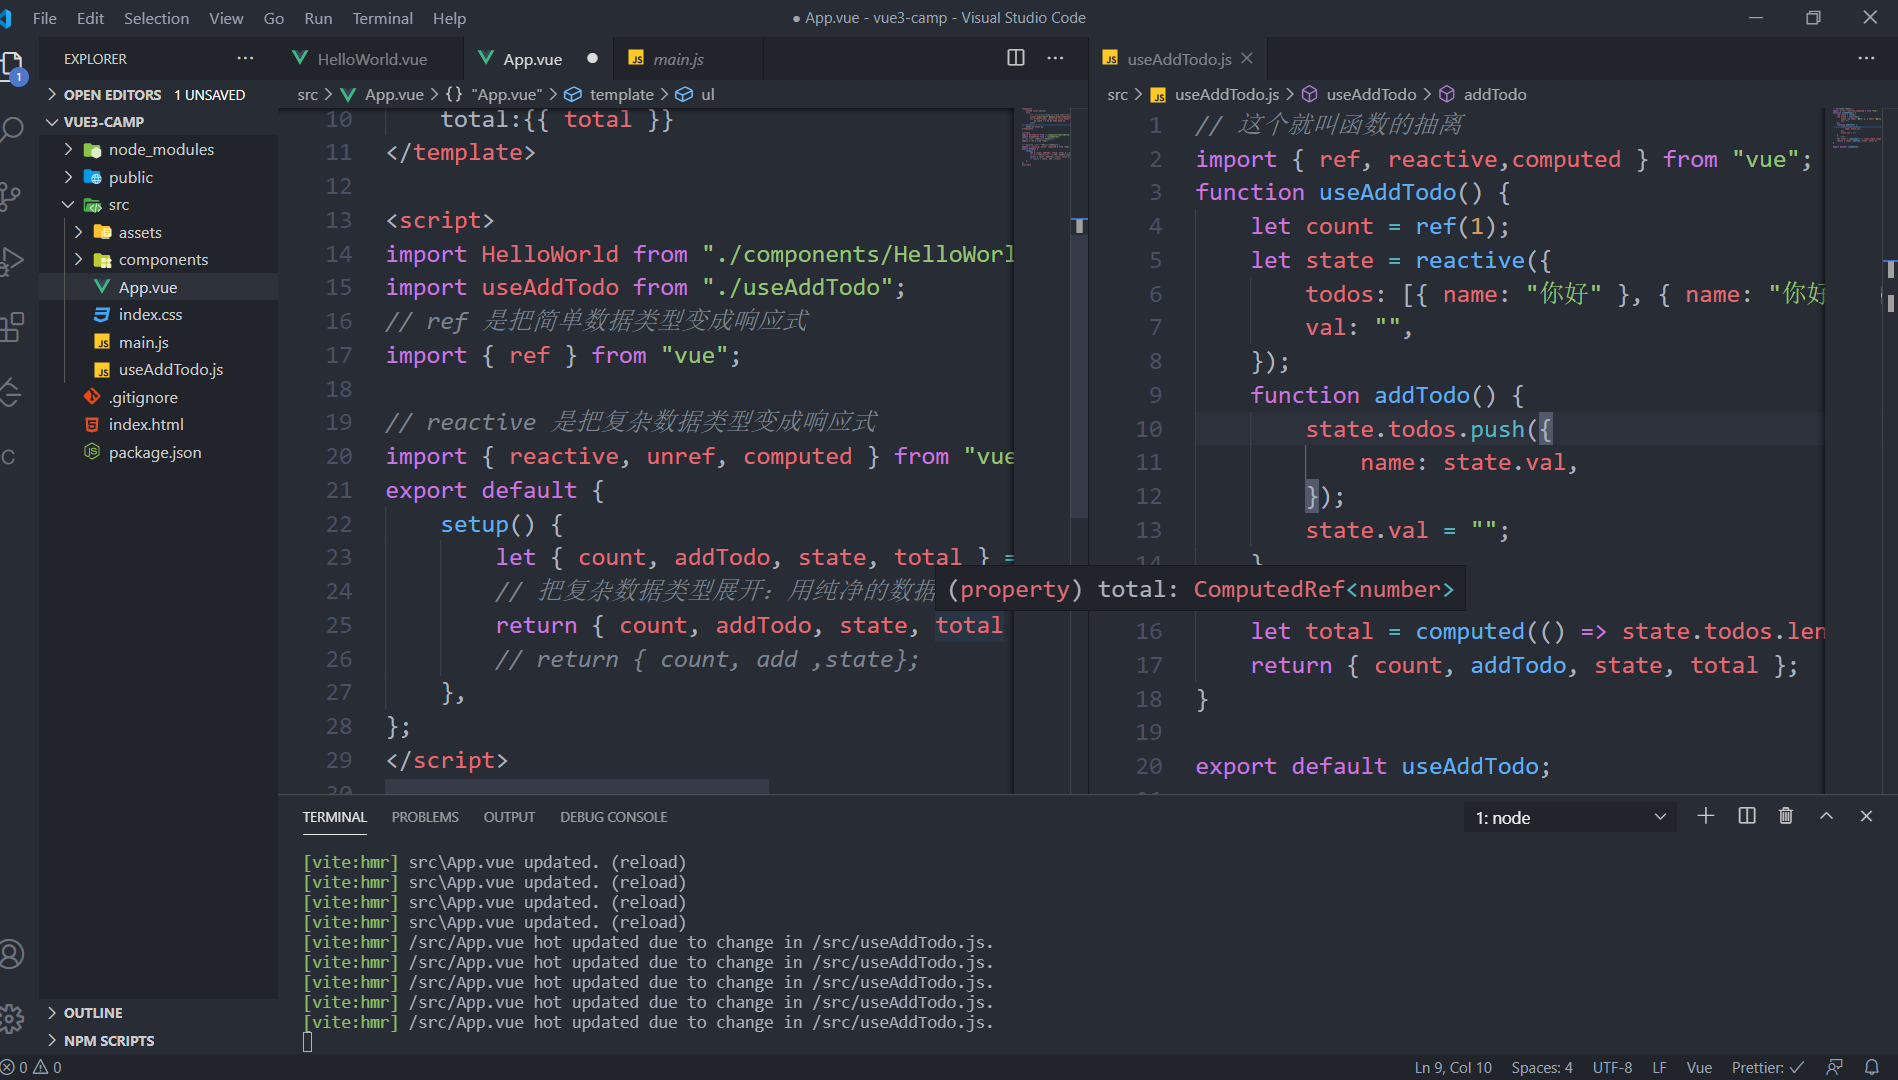Open the Go menu
The image size is (1898, 1080).
(274, 18)
